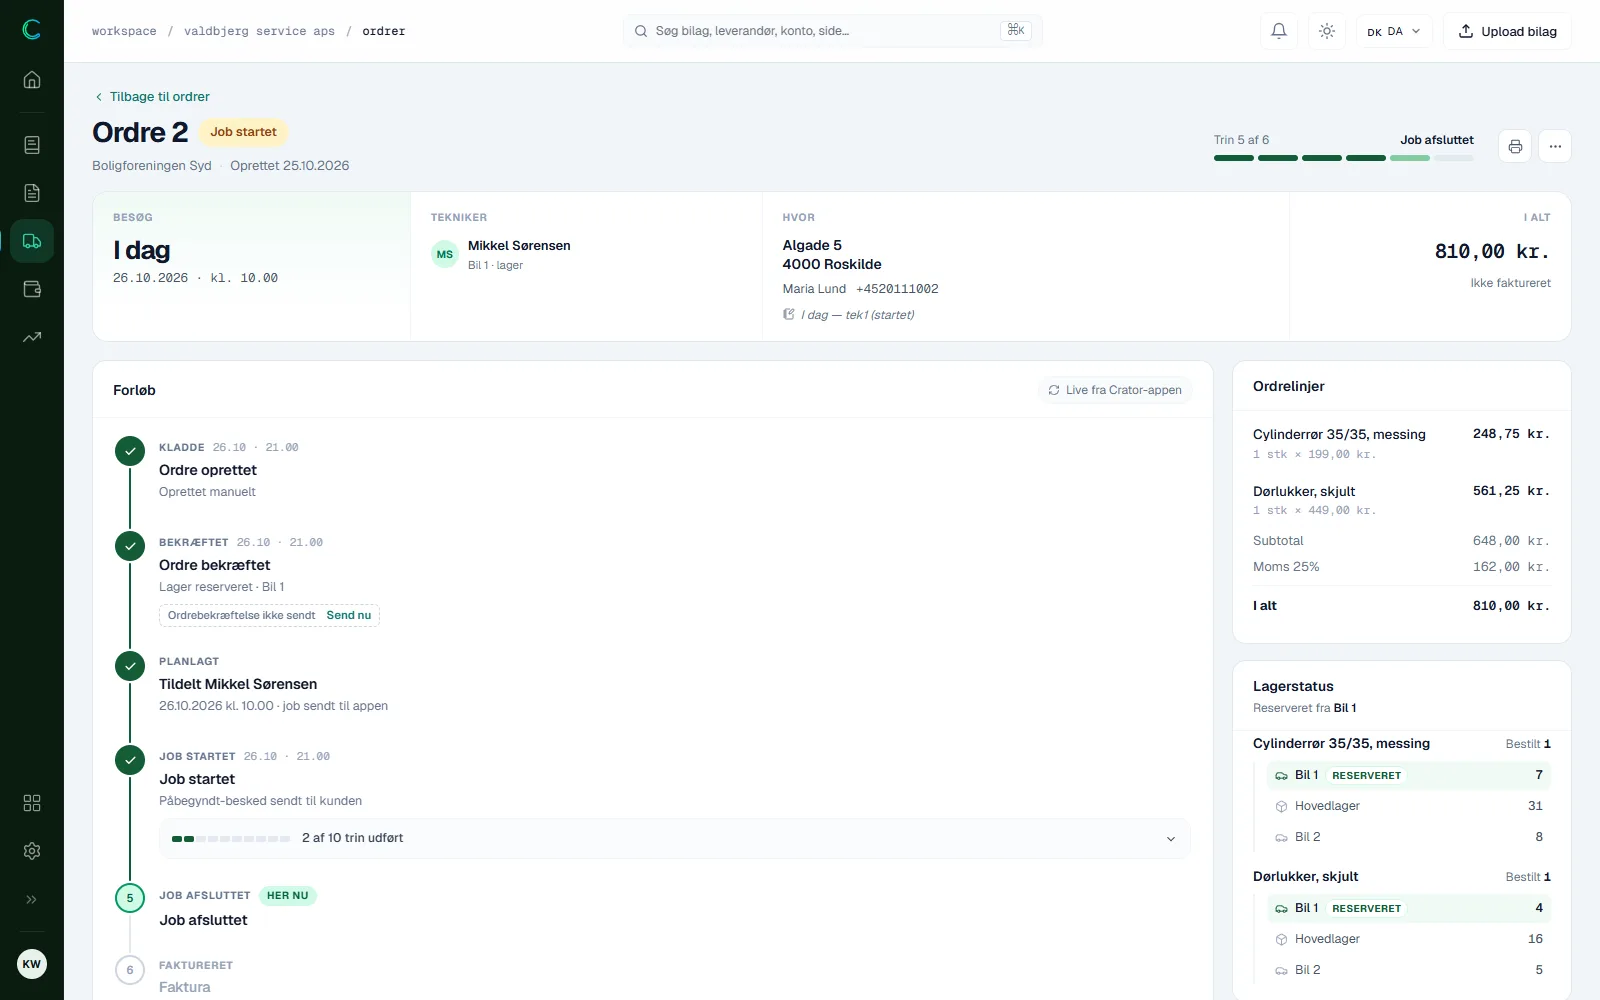Click Send nu for order confirmation
This screenshot has width=1600, height=1000.
(x=349, y=615)
